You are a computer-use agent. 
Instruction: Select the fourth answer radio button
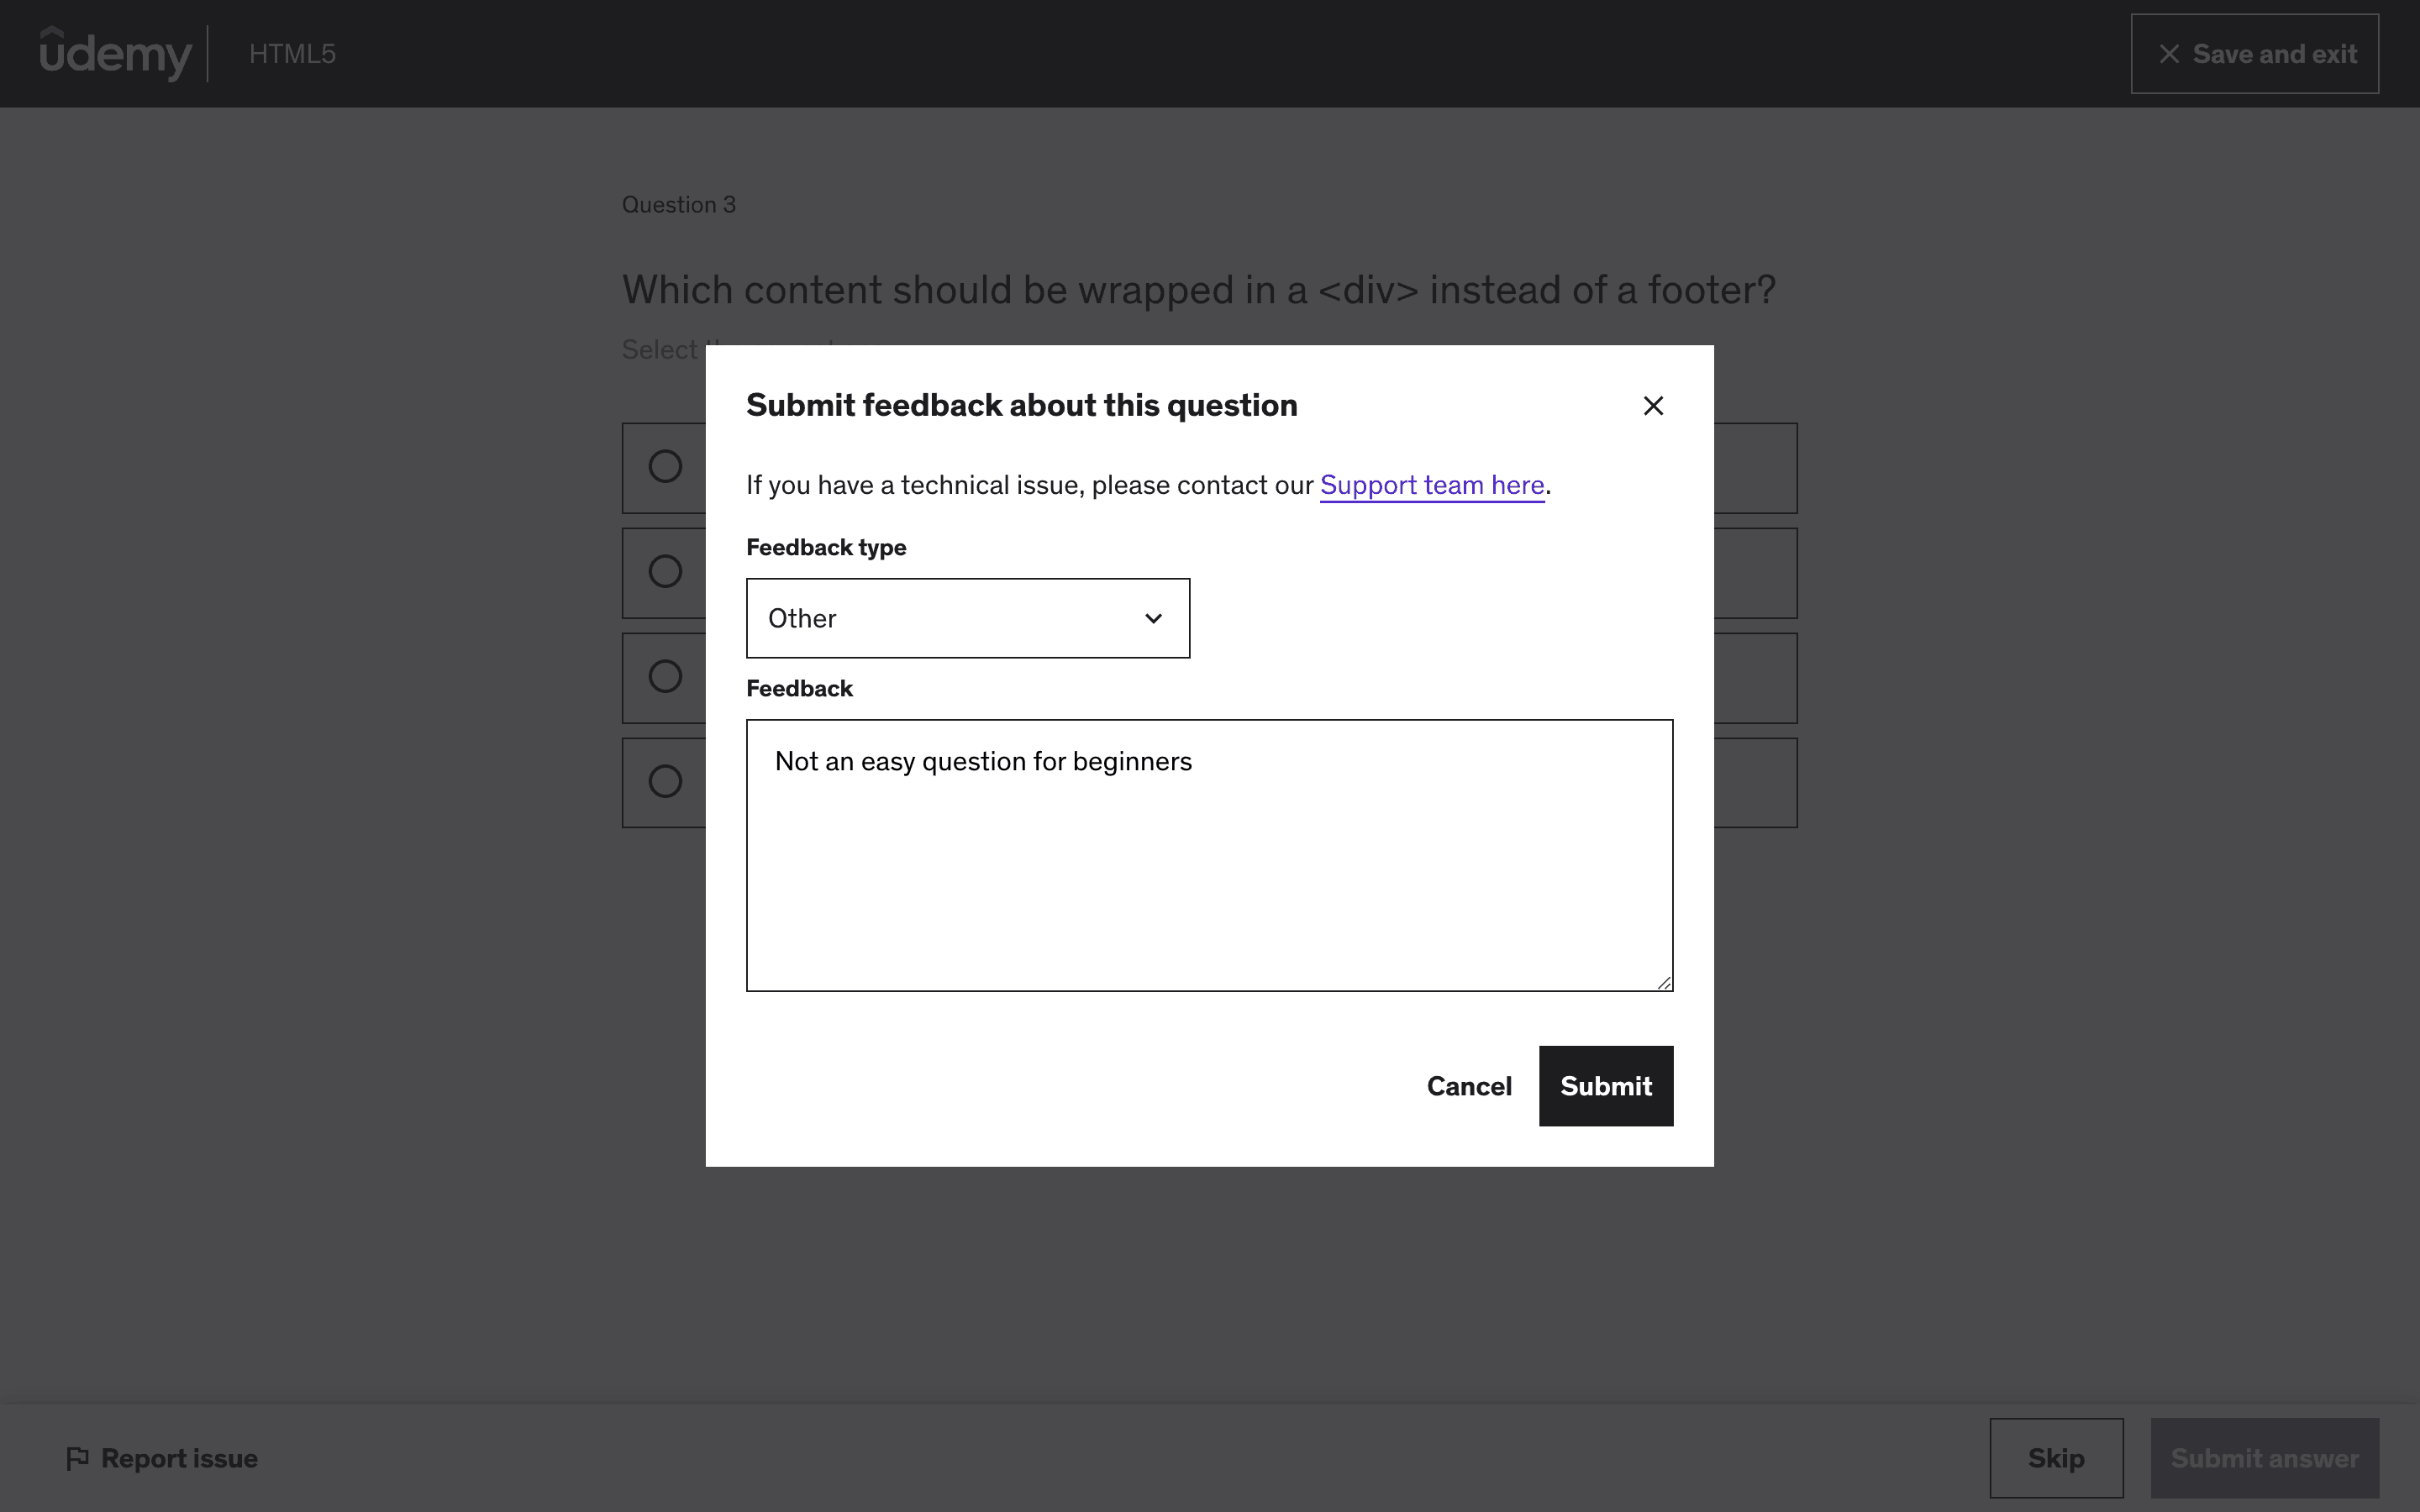point(665,781)
